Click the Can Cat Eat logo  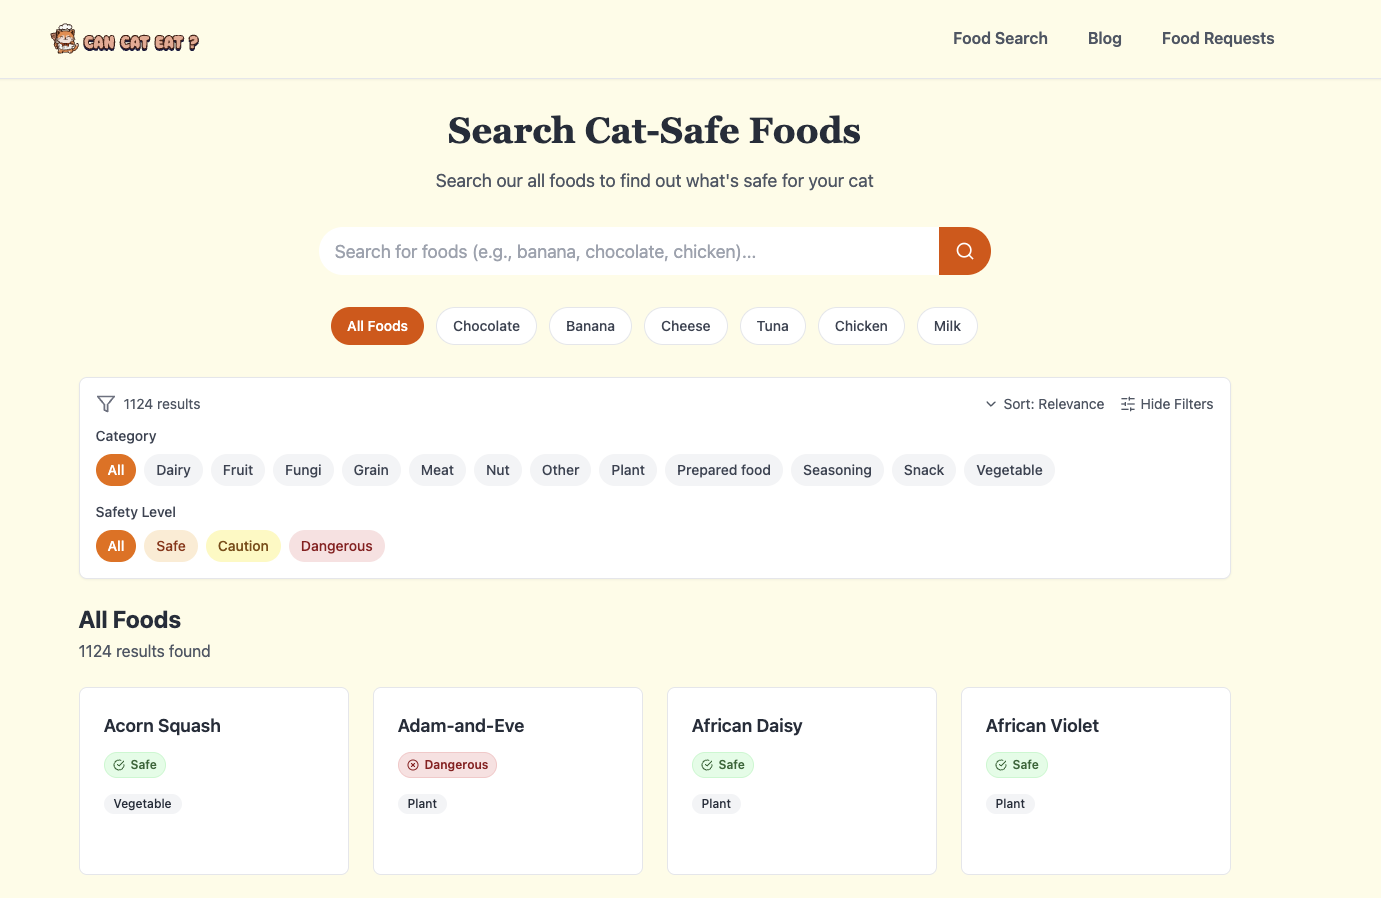coord(125,40)
